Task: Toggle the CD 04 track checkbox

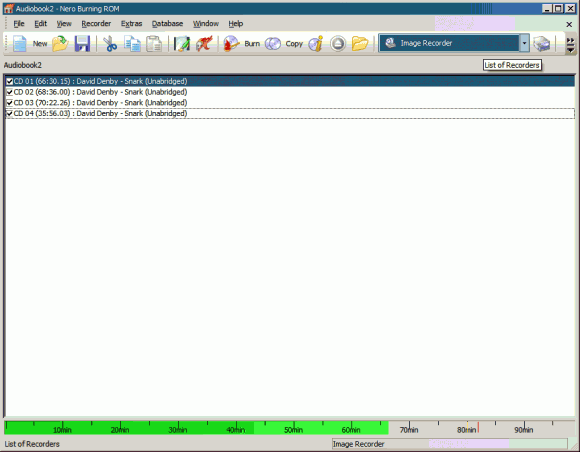Action: coord(10,114)
